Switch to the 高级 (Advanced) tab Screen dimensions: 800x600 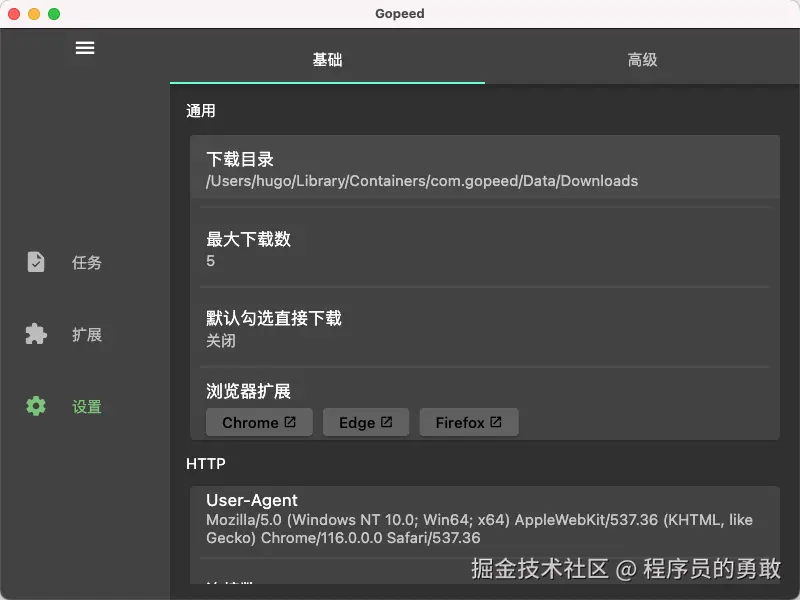[x=642, y=60]
